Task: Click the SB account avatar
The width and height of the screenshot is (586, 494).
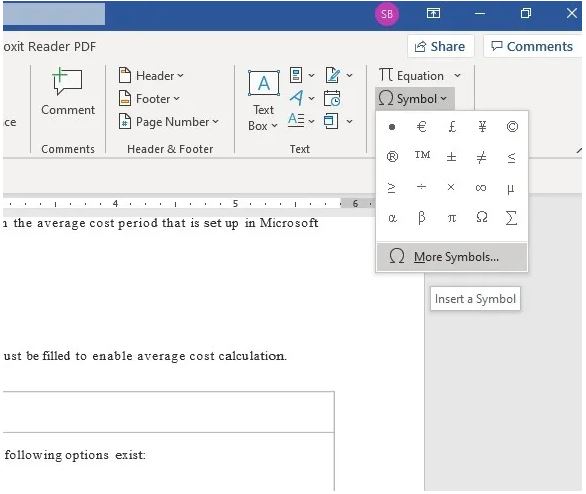Action: (387, 14)
